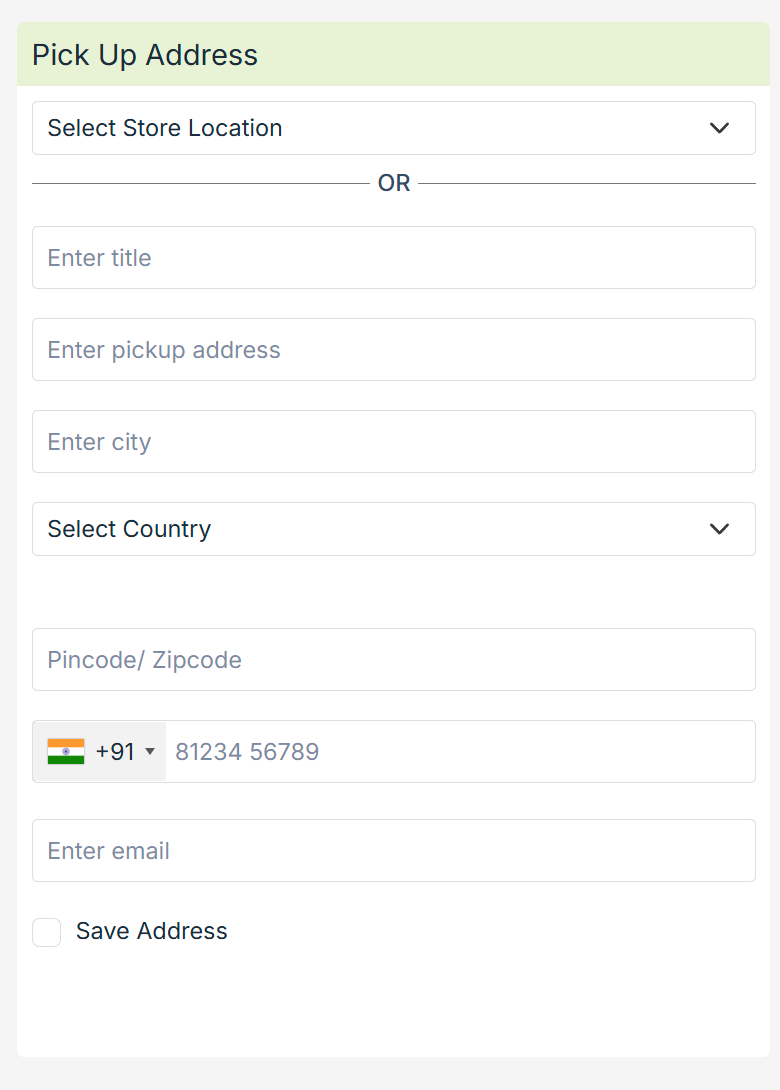Screen dimensions: 780x1090
Task: Select the Enter city input
Action: click(393, 442)
